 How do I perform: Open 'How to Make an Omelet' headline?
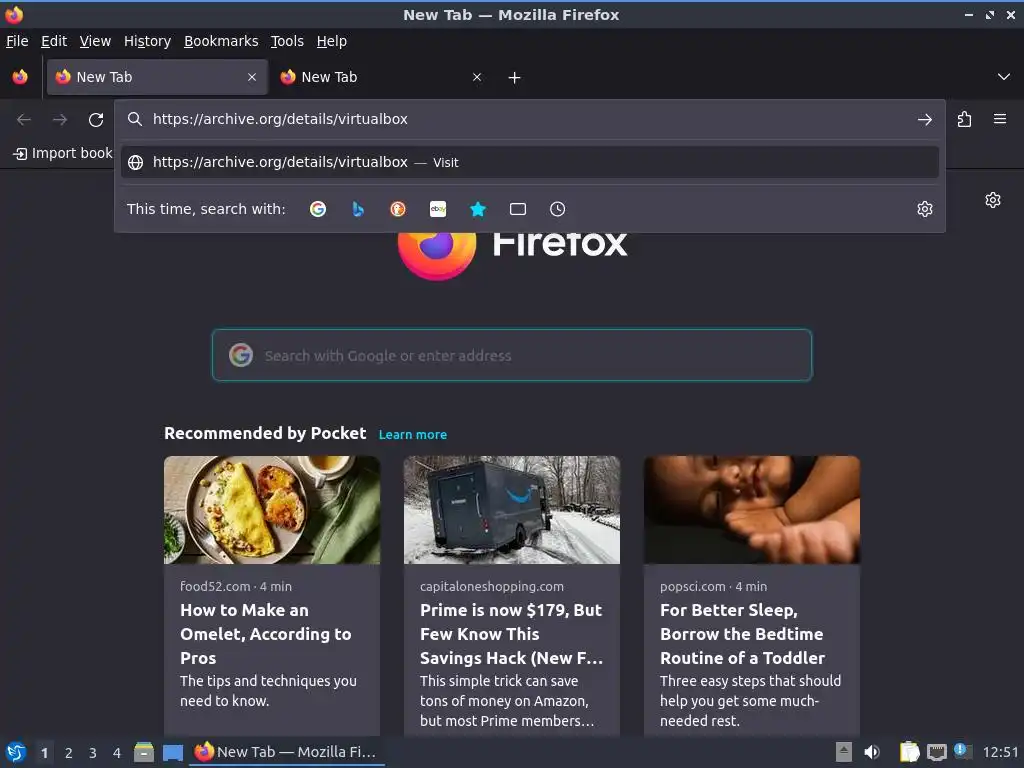point(266,634)
